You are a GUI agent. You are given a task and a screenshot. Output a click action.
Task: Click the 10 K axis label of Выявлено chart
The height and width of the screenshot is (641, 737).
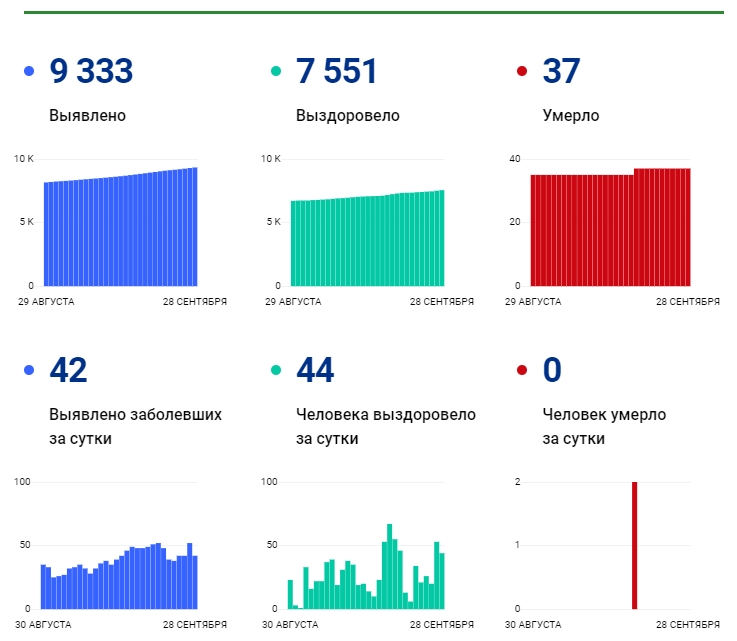[24, 159]
